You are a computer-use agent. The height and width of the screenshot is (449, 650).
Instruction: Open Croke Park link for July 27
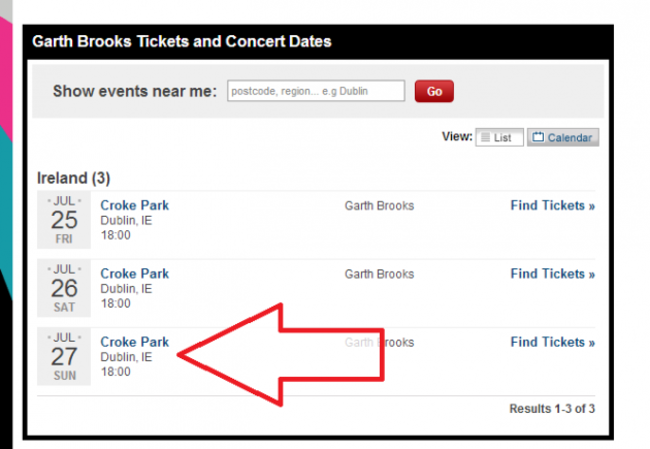[x=135, y=342]
